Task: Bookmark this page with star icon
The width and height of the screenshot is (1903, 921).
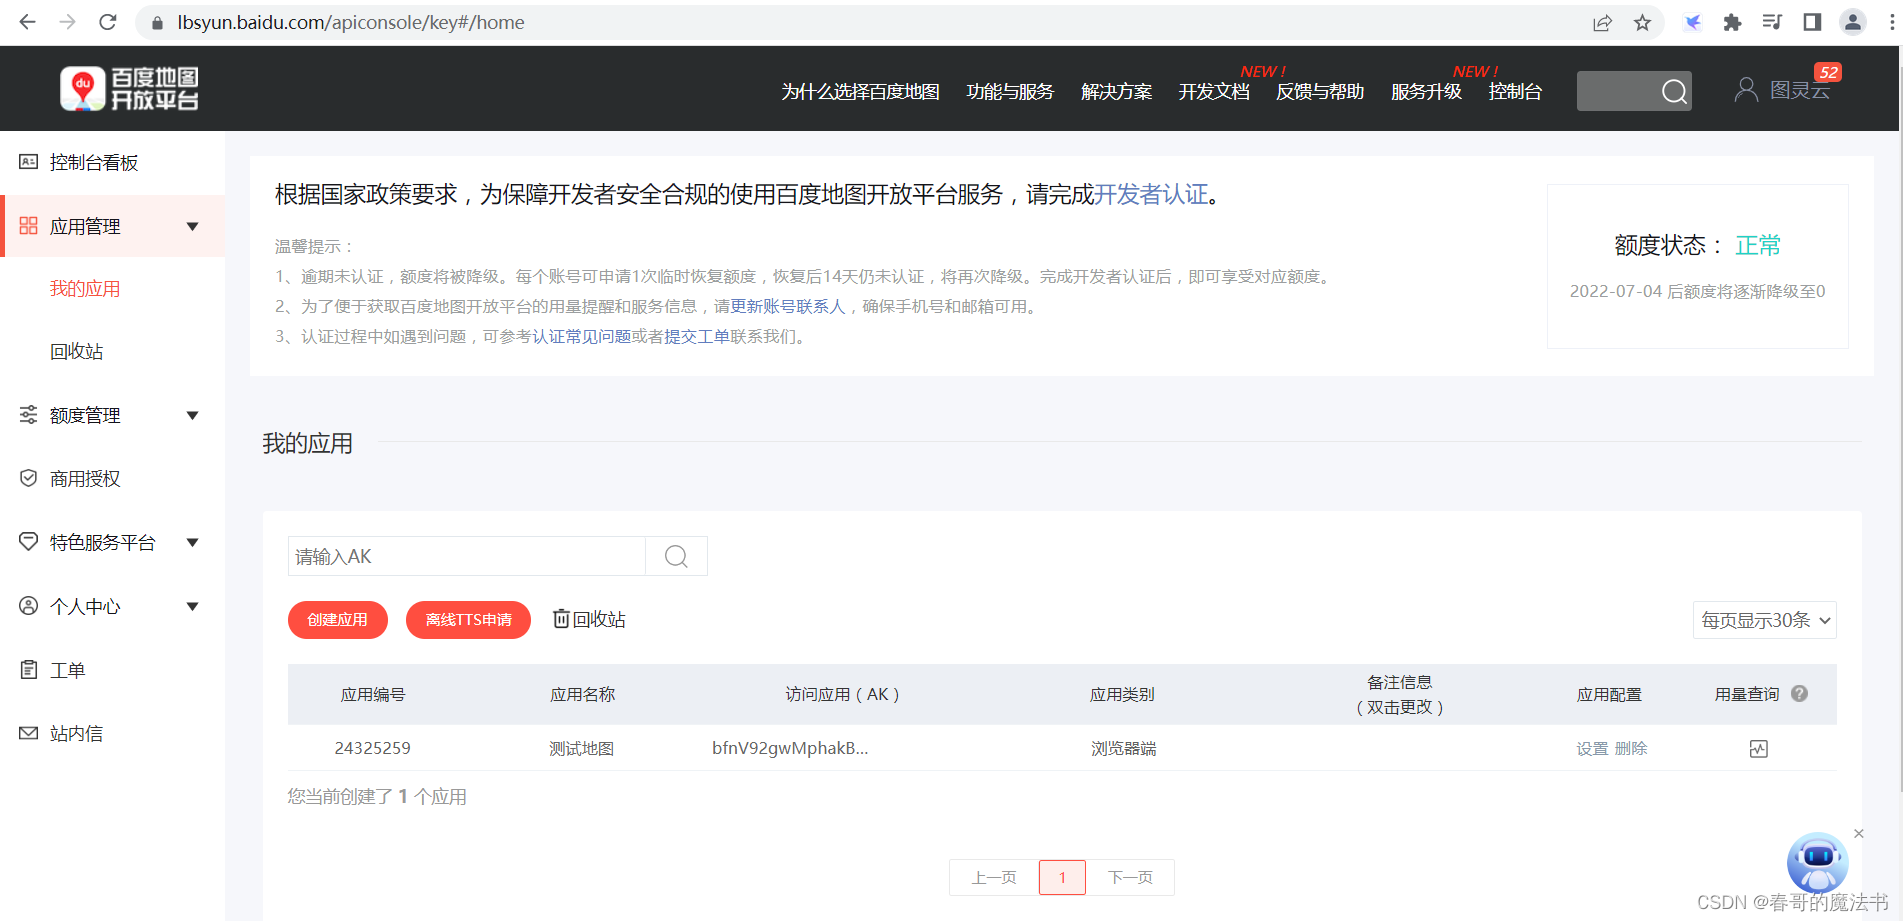Action: click(x=1642, y=22)
